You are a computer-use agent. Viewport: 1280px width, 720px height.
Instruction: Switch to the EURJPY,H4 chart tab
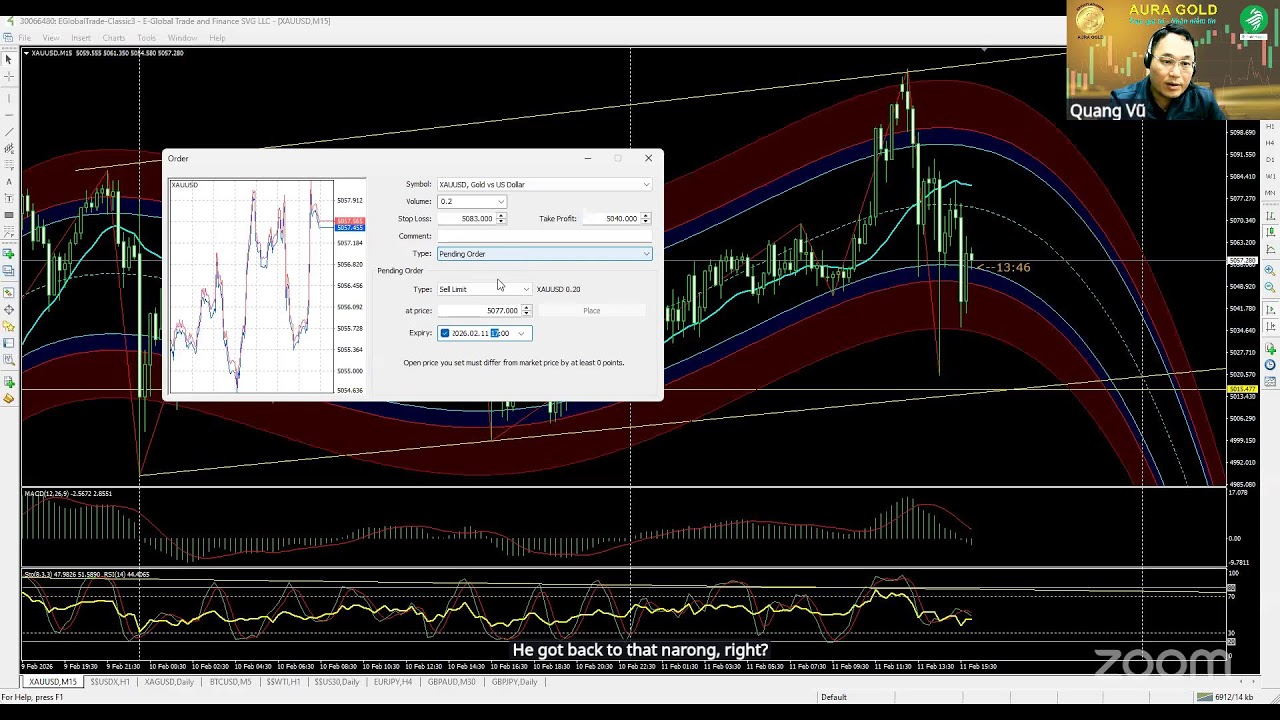393,682
